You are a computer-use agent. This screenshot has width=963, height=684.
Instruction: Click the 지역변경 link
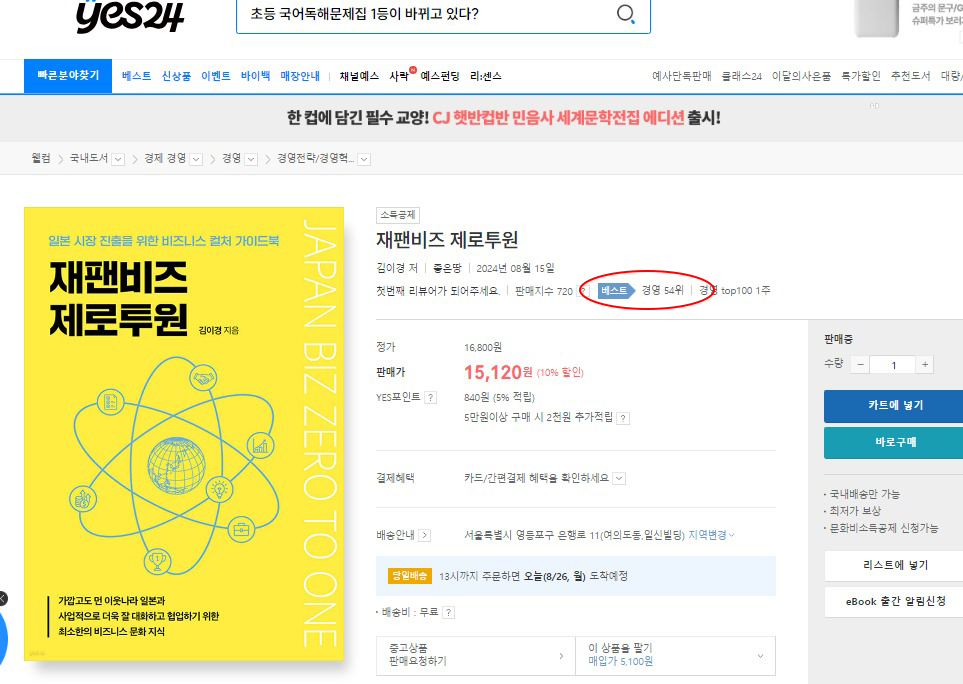pyautogui.click(x=710, y=535)
